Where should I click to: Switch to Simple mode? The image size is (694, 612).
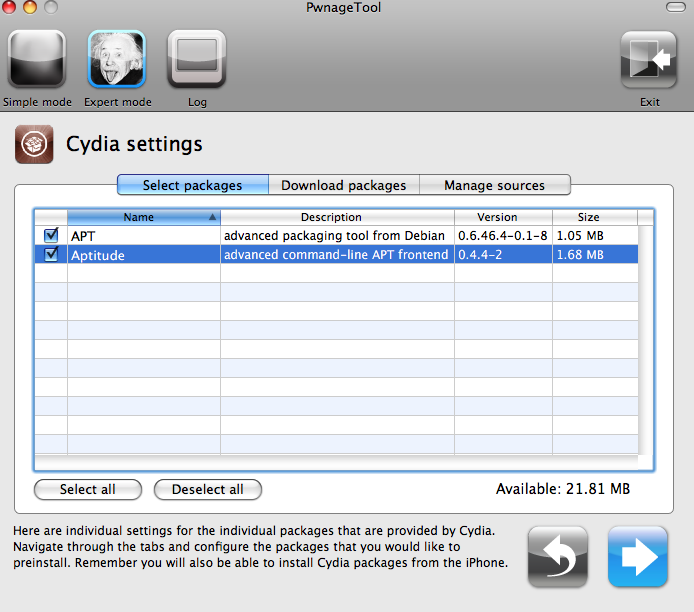tap(36, 61)
